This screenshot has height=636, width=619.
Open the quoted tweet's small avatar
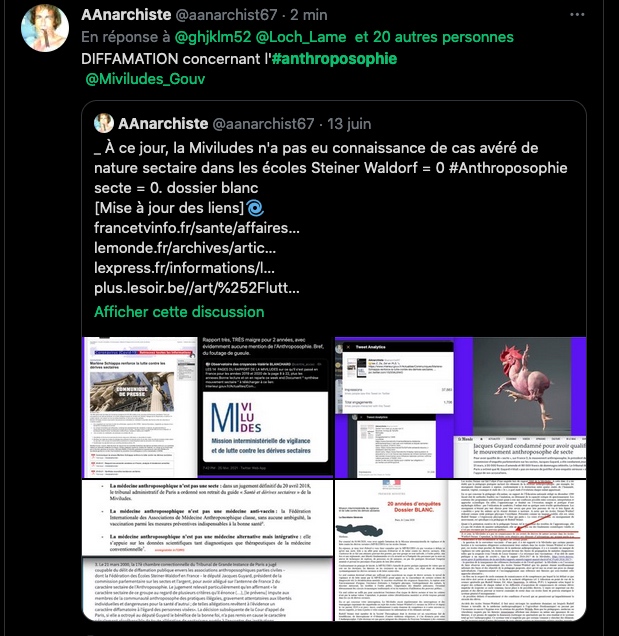pos(104,123)
